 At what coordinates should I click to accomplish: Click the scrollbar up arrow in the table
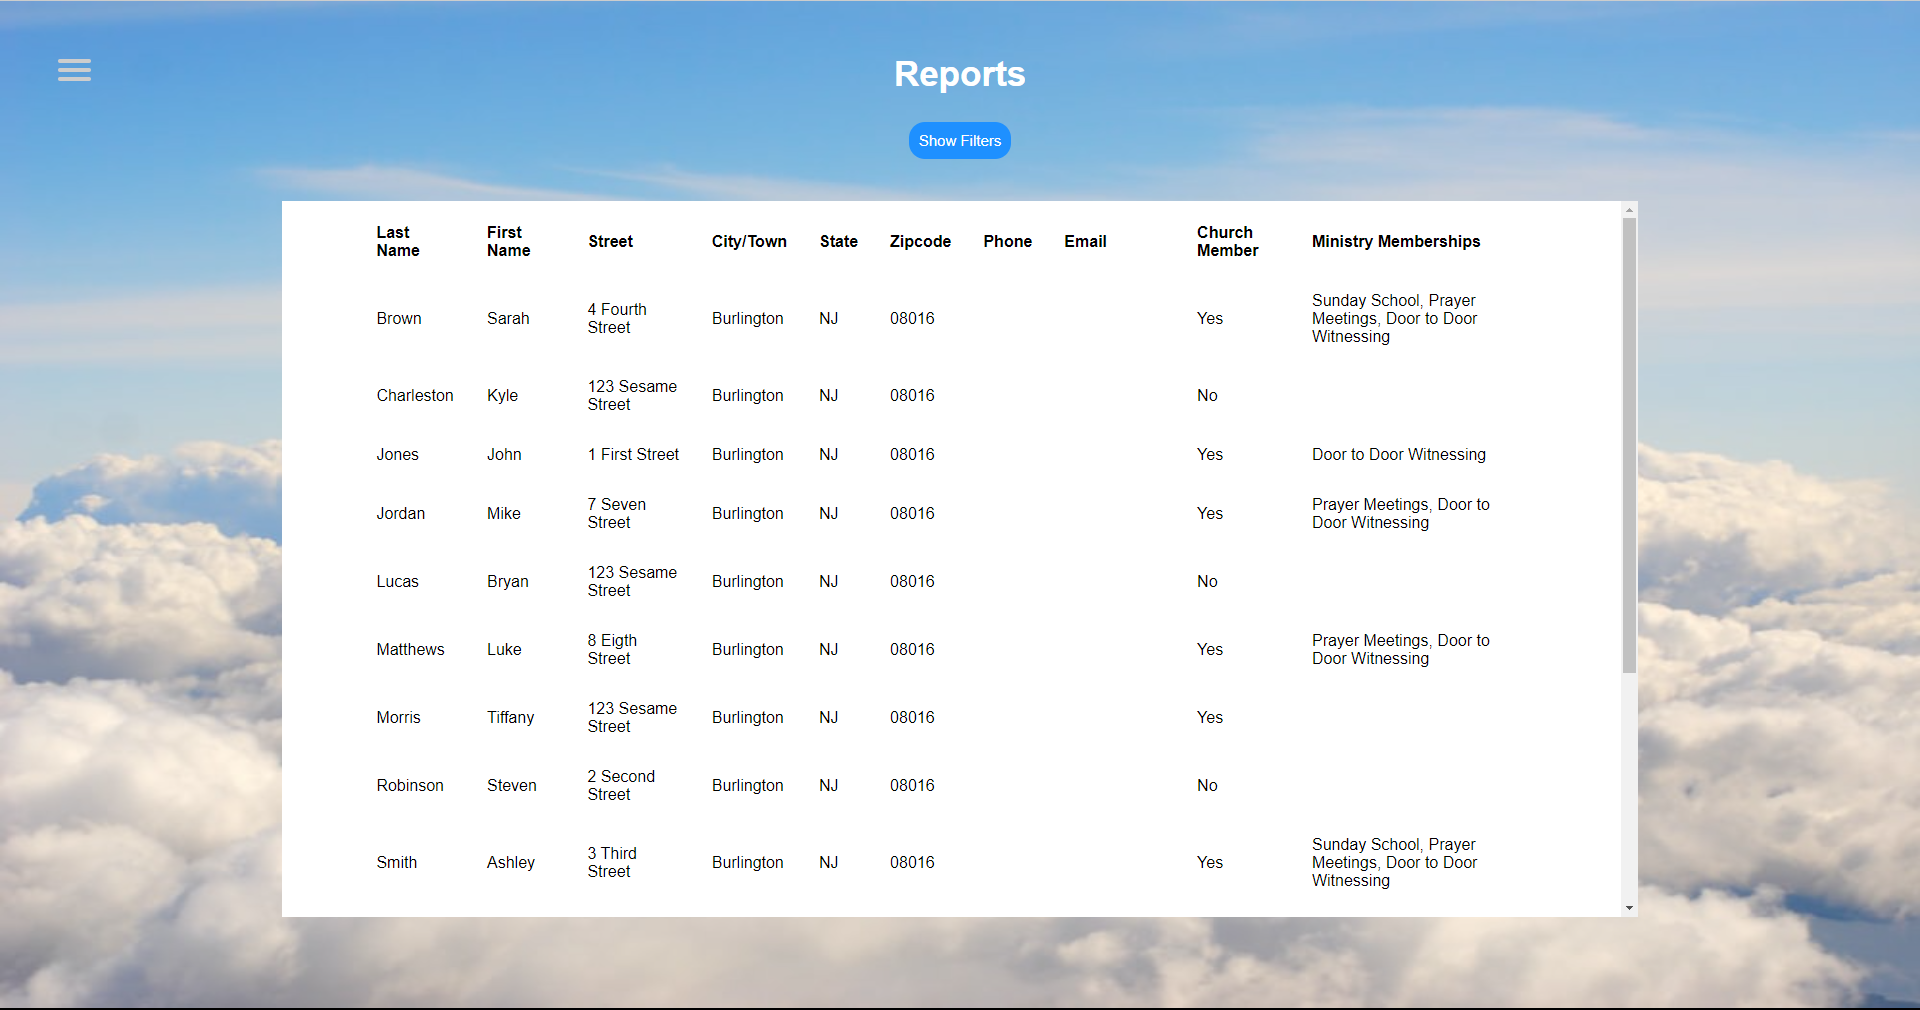pos(1629,210)
